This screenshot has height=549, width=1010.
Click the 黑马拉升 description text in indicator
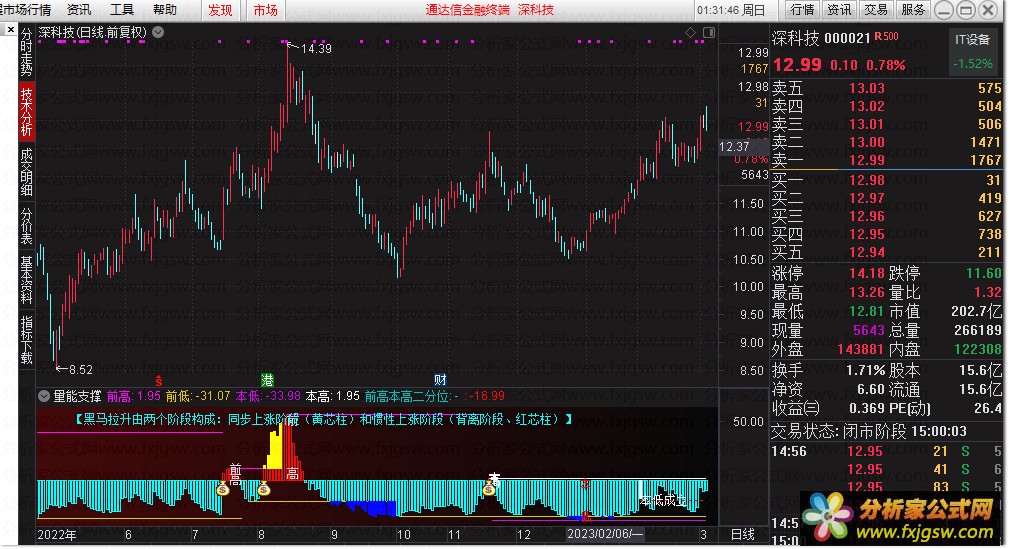pos(324,419)
